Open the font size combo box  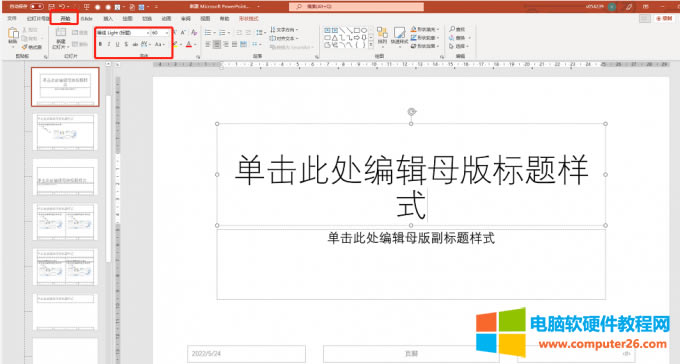pos(160,33)
